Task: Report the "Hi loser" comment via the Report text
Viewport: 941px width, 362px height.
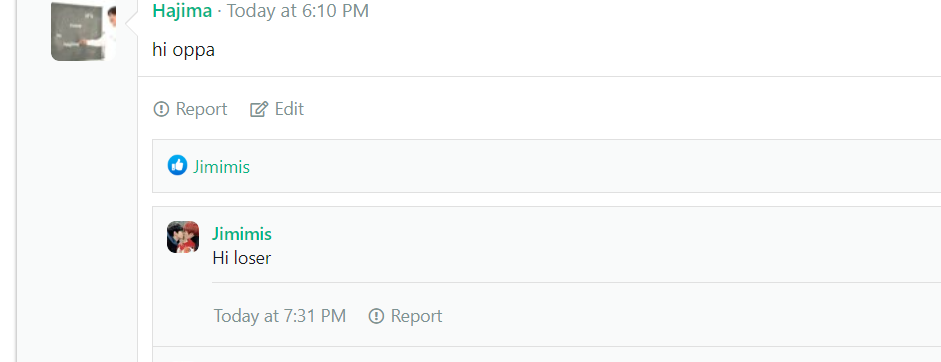Action: click(416, 316)
